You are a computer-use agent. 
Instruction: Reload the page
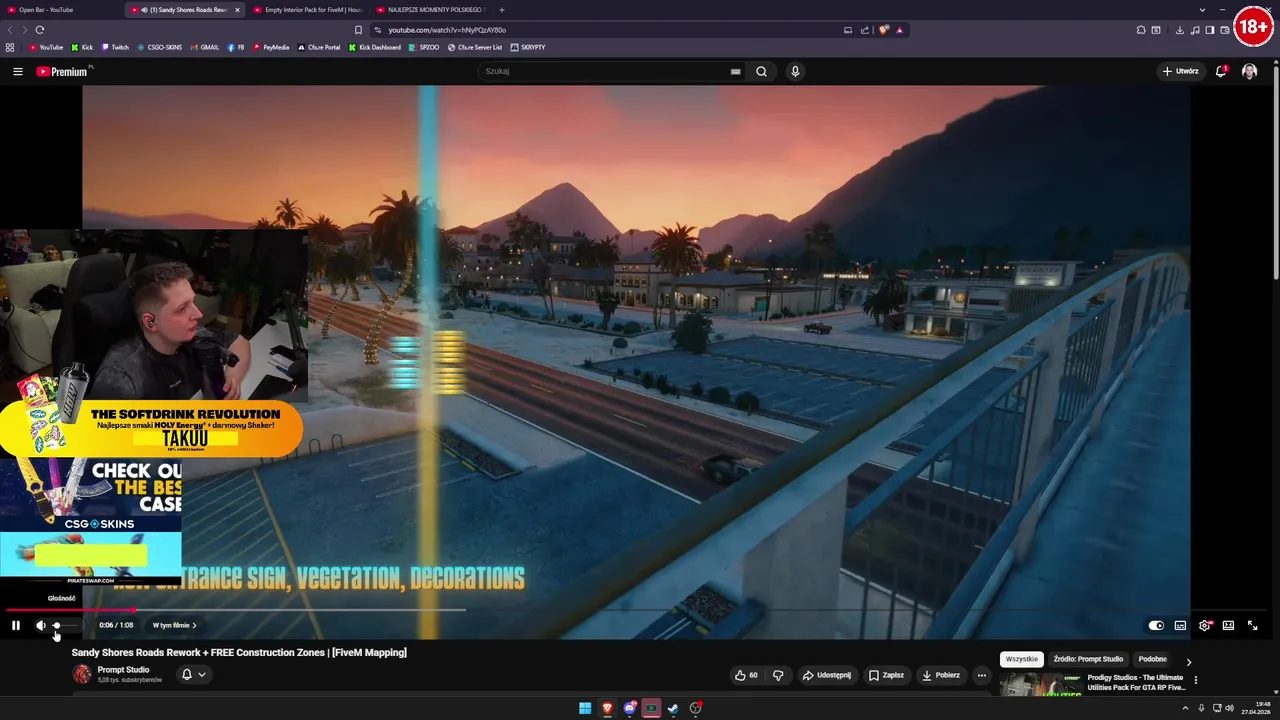coord(40,30)
